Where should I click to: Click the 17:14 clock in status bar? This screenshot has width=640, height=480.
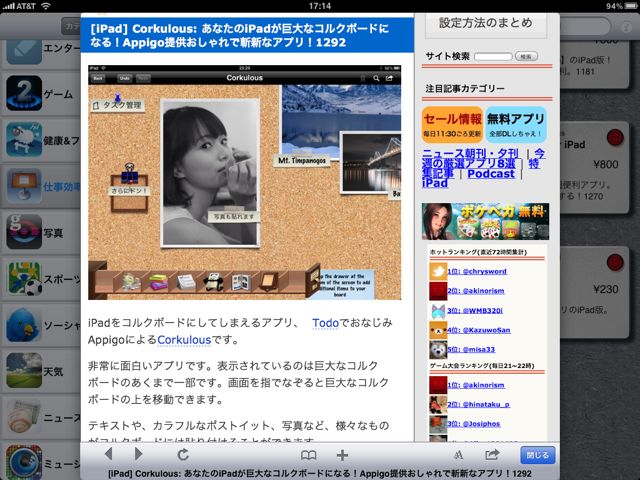click(x=320, y=6)
